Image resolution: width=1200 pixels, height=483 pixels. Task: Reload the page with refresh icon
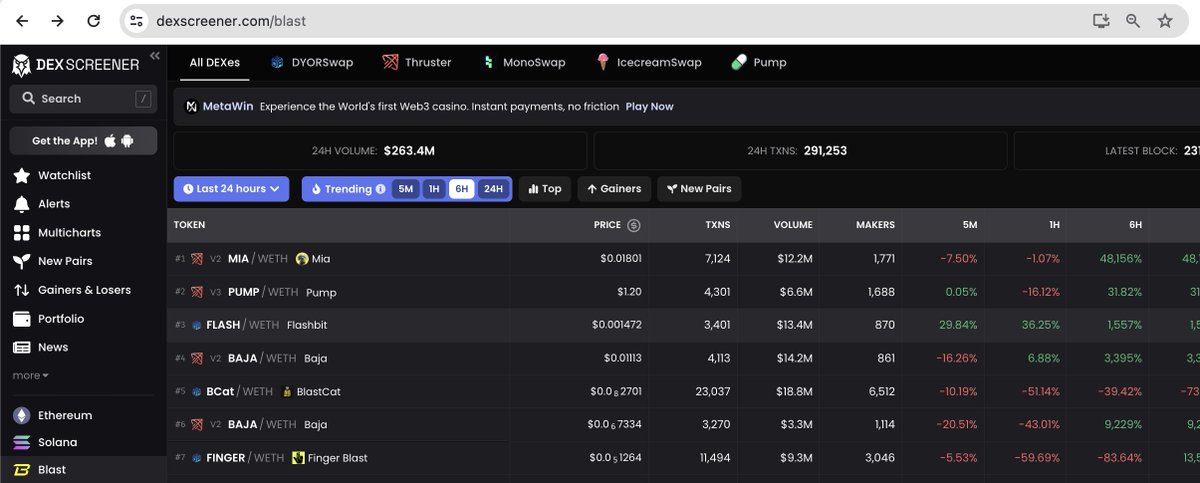click(93, 20)
